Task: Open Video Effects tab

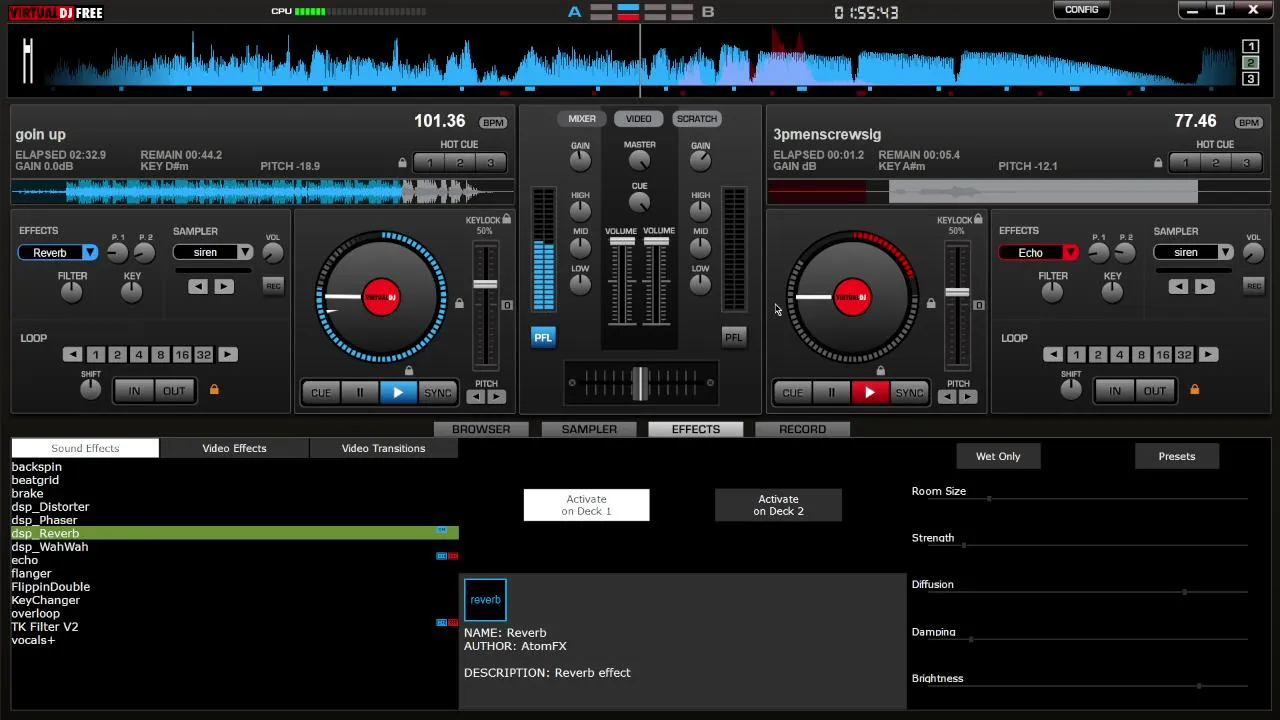Action: [234, 448]
